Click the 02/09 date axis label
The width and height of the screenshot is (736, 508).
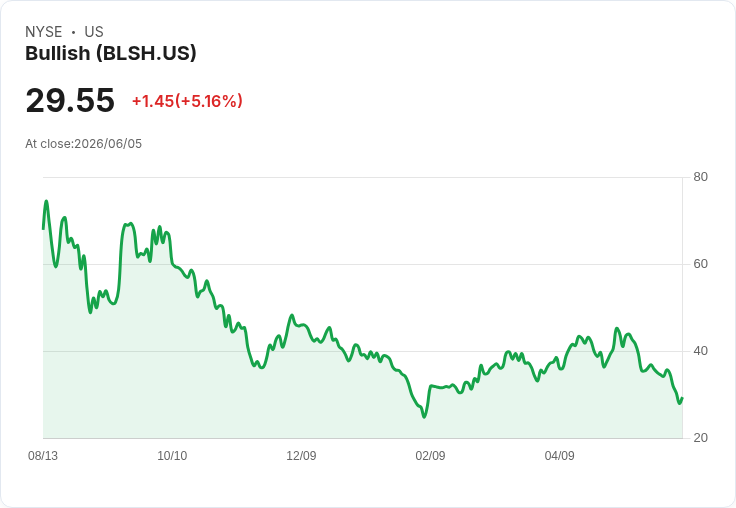click(x=430, y=456)
